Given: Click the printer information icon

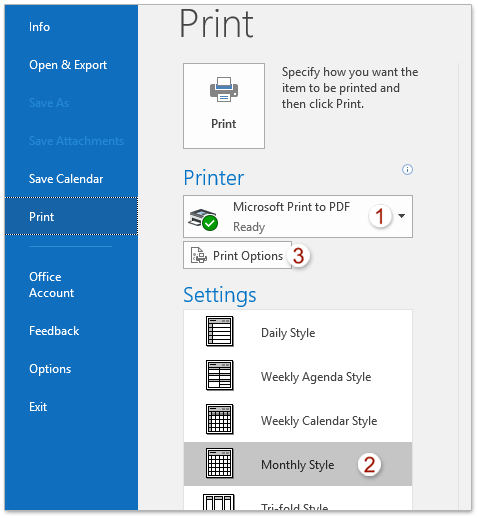Looking at the screenshot, I should click(407, 169).
